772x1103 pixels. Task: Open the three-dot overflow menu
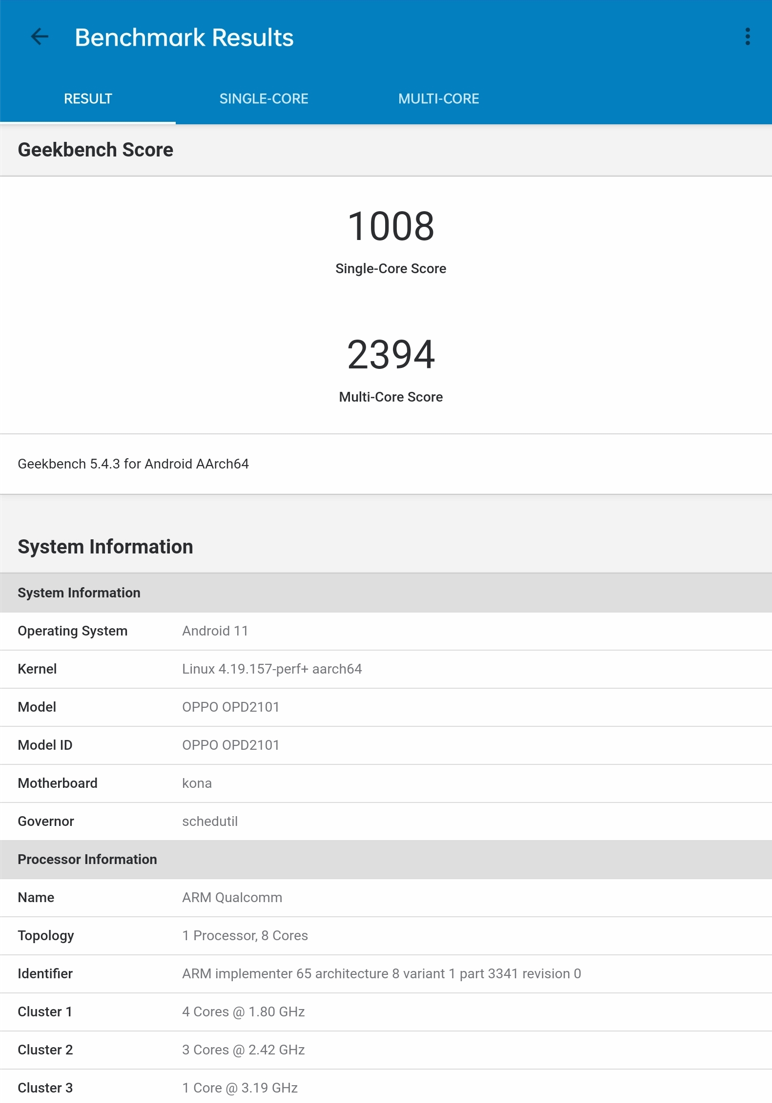(747, 37)
